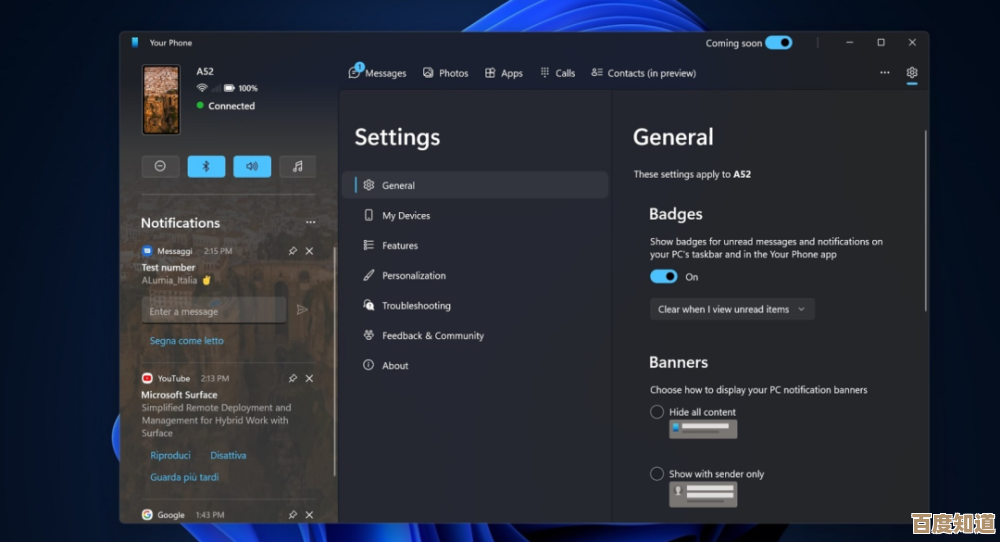1000x542 pixels.
Task: Dismiss the YouTube notification
Action: pyautogui.click(x=309, y=379)
